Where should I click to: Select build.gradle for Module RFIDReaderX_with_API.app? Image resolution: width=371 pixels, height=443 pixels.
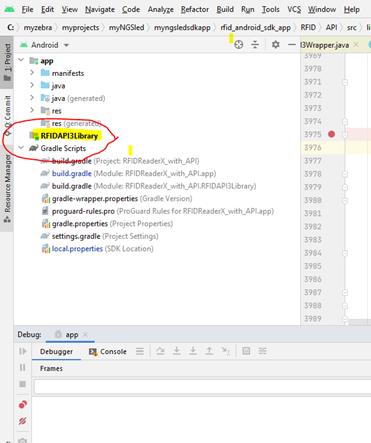(x=128, y=174)
